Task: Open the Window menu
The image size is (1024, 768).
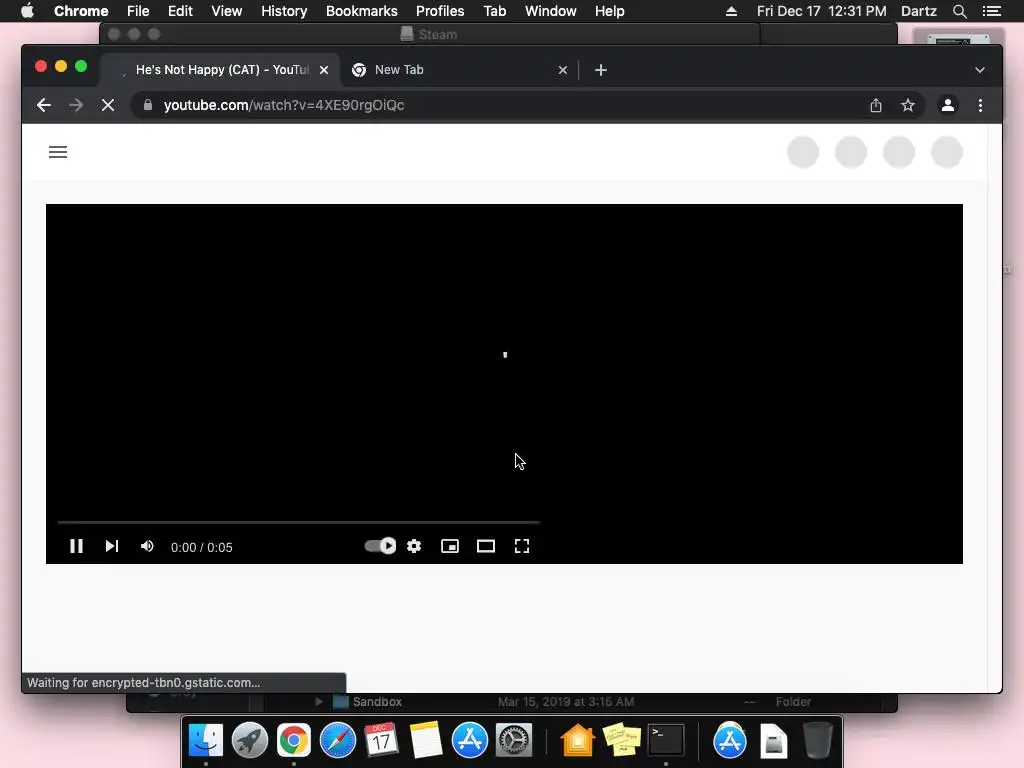Action: point(551,11)
